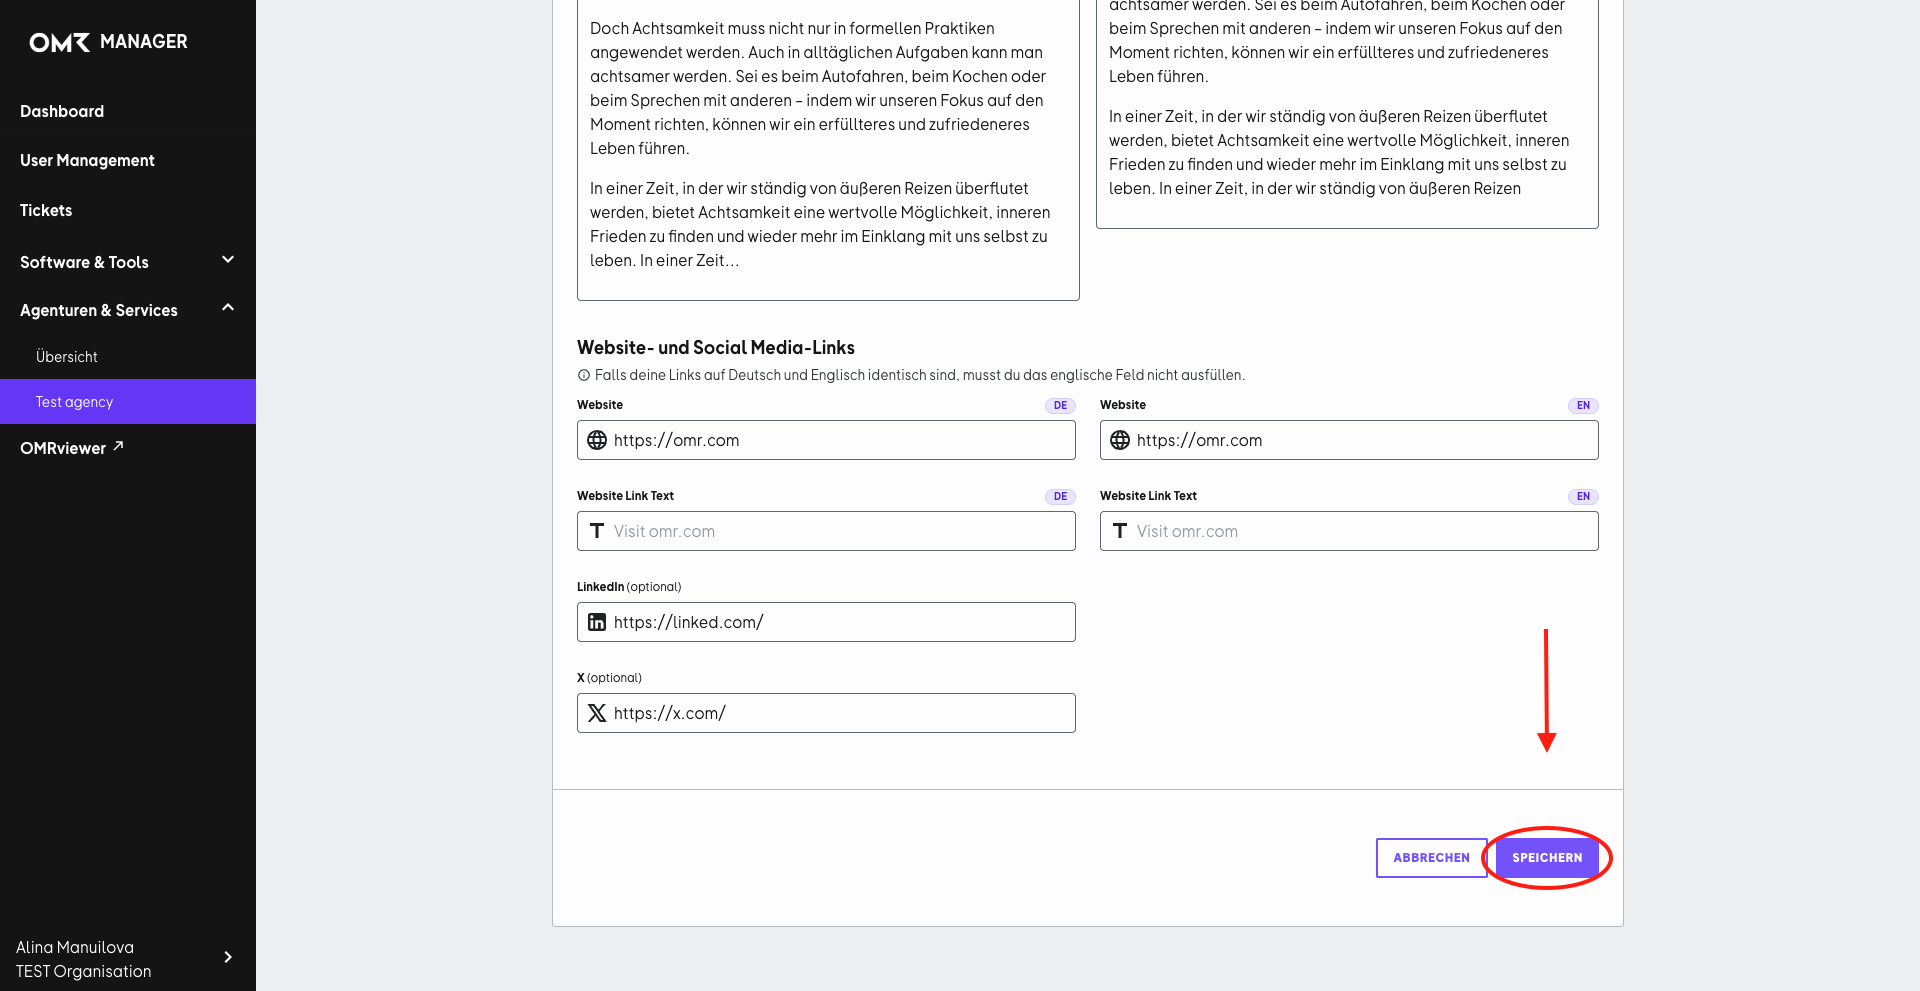Open Software & Tools in sidebar
This screenshot has width=1920, height=991.
pyautogui.click(x=84, y=262)
